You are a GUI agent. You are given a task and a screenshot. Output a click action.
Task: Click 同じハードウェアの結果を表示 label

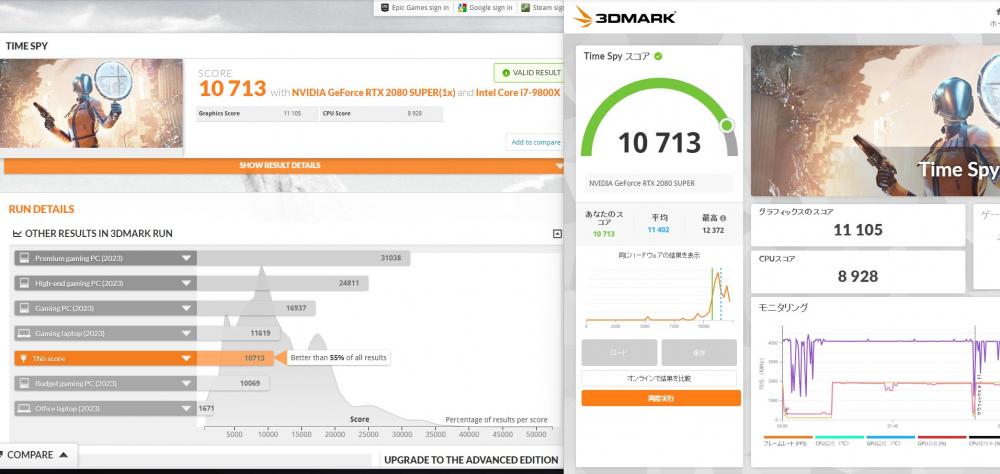(659, 255)
